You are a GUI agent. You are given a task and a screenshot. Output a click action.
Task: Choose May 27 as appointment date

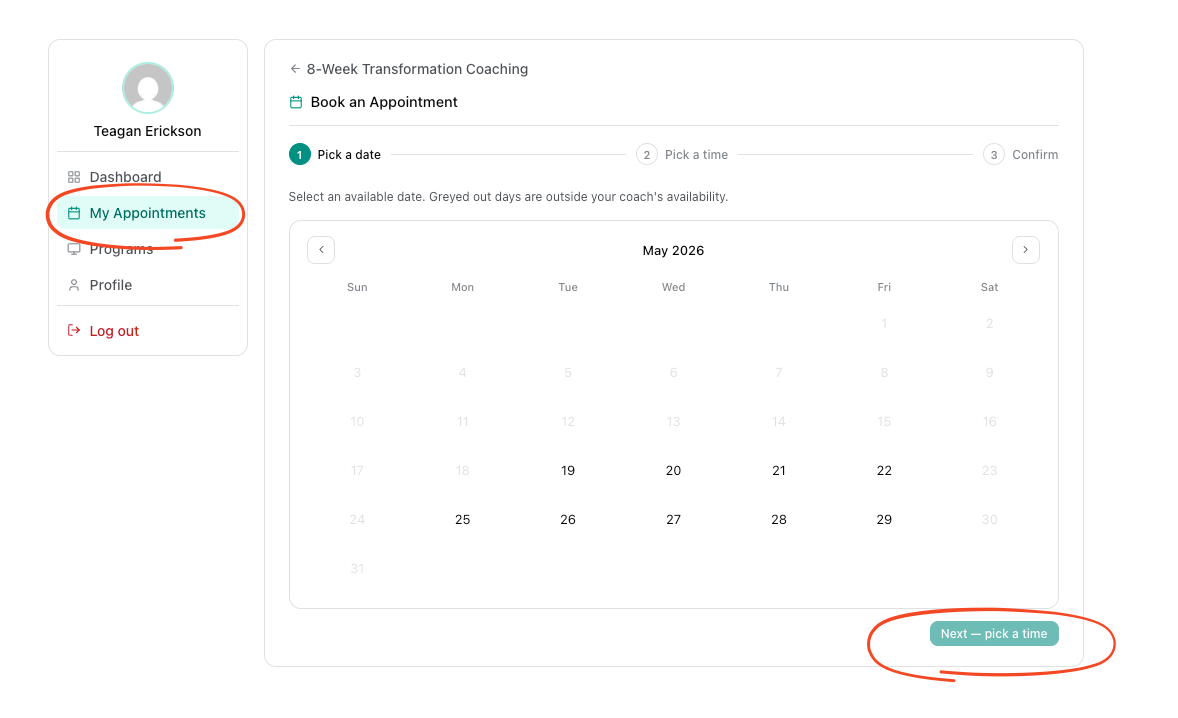[674, 520]
